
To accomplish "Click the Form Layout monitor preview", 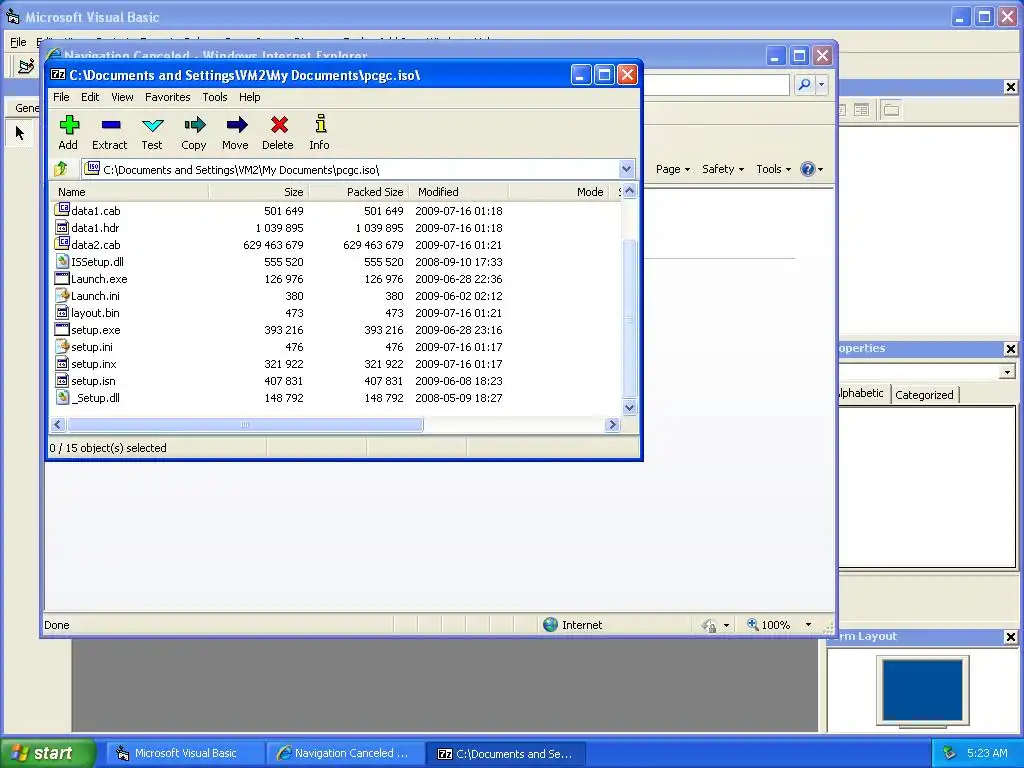I will (922, 691).
